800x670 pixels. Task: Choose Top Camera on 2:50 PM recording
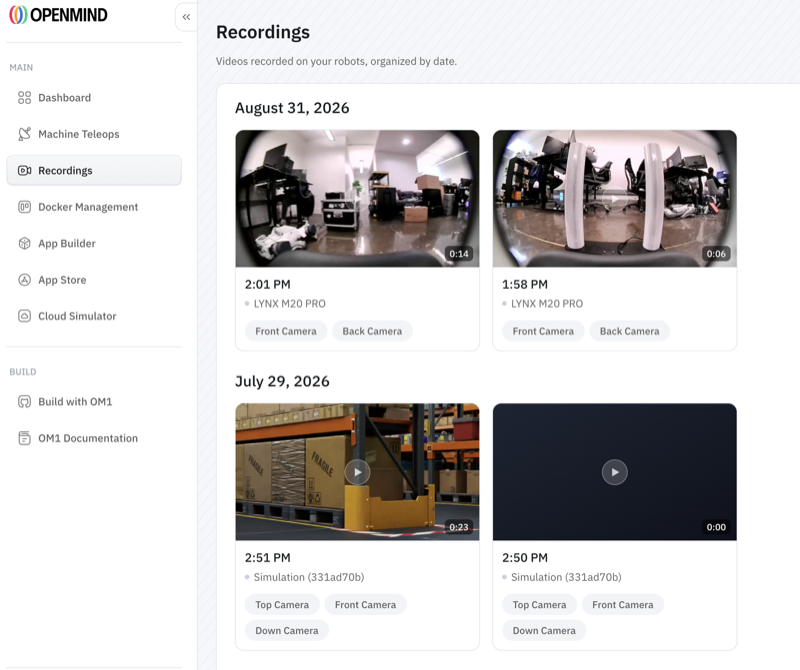point(539,605)
